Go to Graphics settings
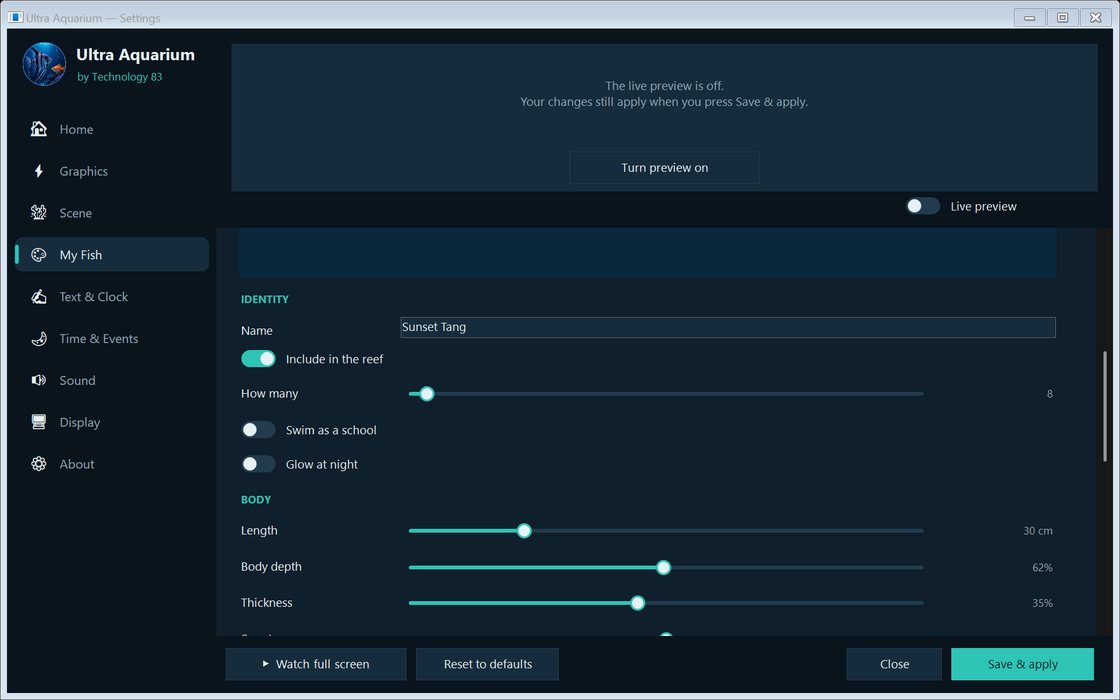 112,171
